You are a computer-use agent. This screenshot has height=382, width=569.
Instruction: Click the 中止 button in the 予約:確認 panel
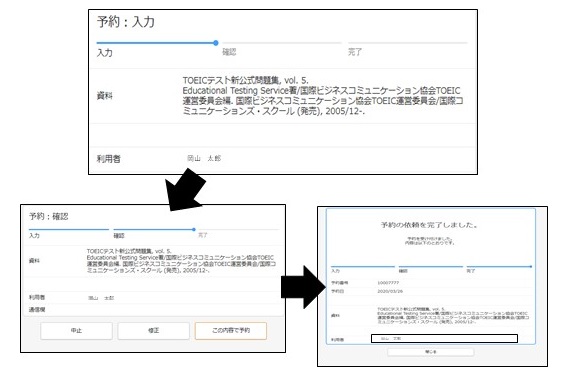[x=77, y=330]
